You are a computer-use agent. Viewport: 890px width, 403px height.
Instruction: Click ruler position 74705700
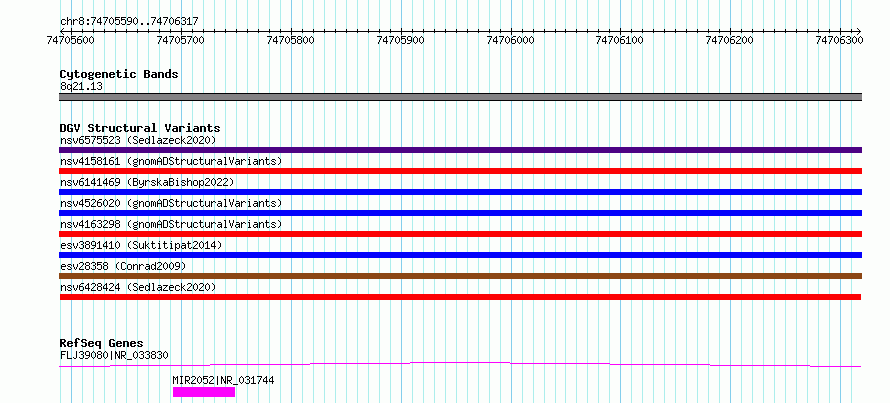click(x=181, y=40)
